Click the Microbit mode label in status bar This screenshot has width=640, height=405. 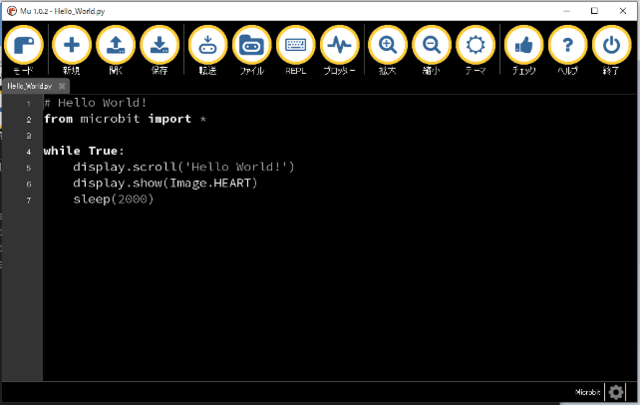[588, 392]
